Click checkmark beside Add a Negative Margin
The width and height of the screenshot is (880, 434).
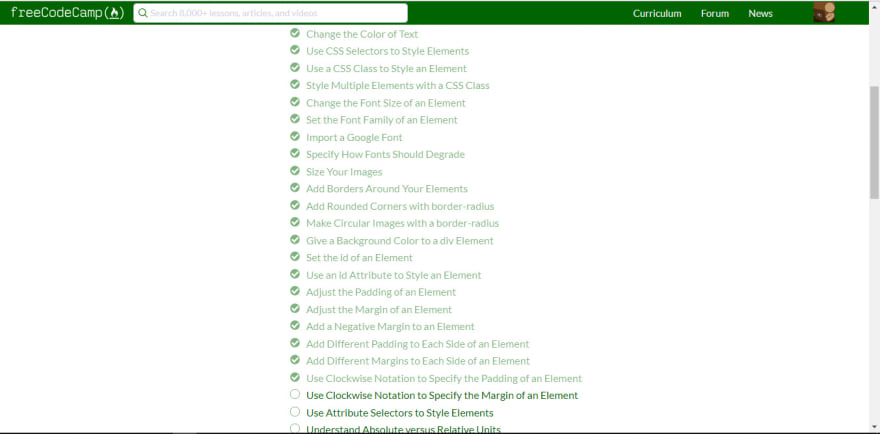pyautogui.click(x=295, y=325)
